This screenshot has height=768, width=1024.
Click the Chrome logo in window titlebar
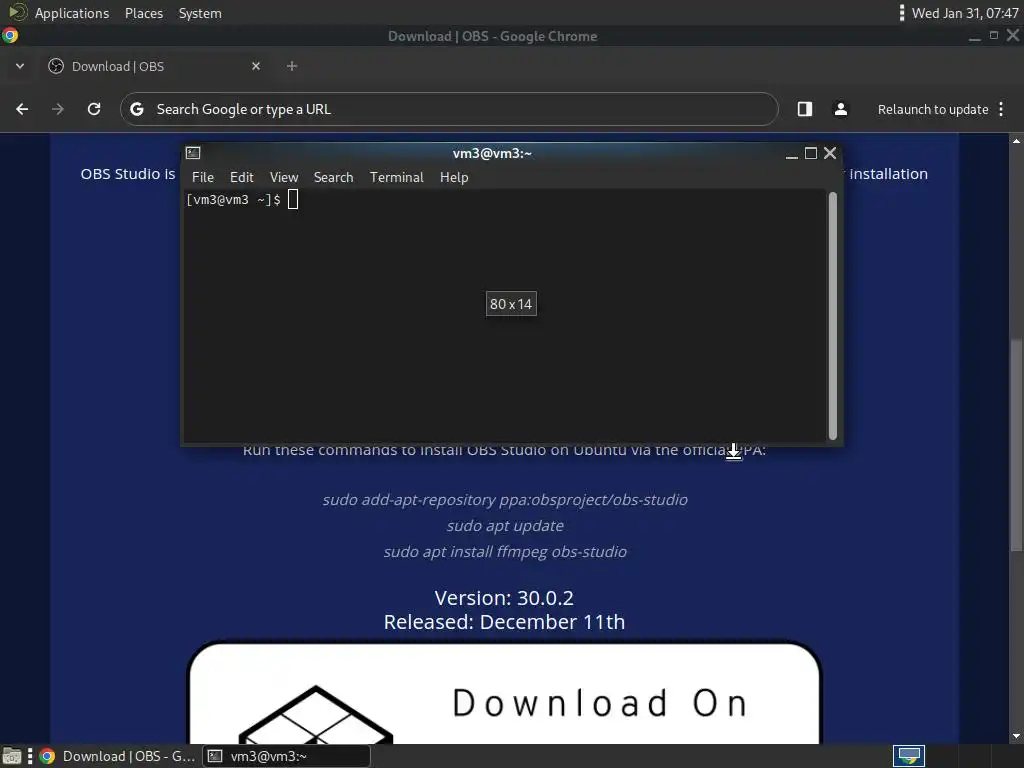10,35
